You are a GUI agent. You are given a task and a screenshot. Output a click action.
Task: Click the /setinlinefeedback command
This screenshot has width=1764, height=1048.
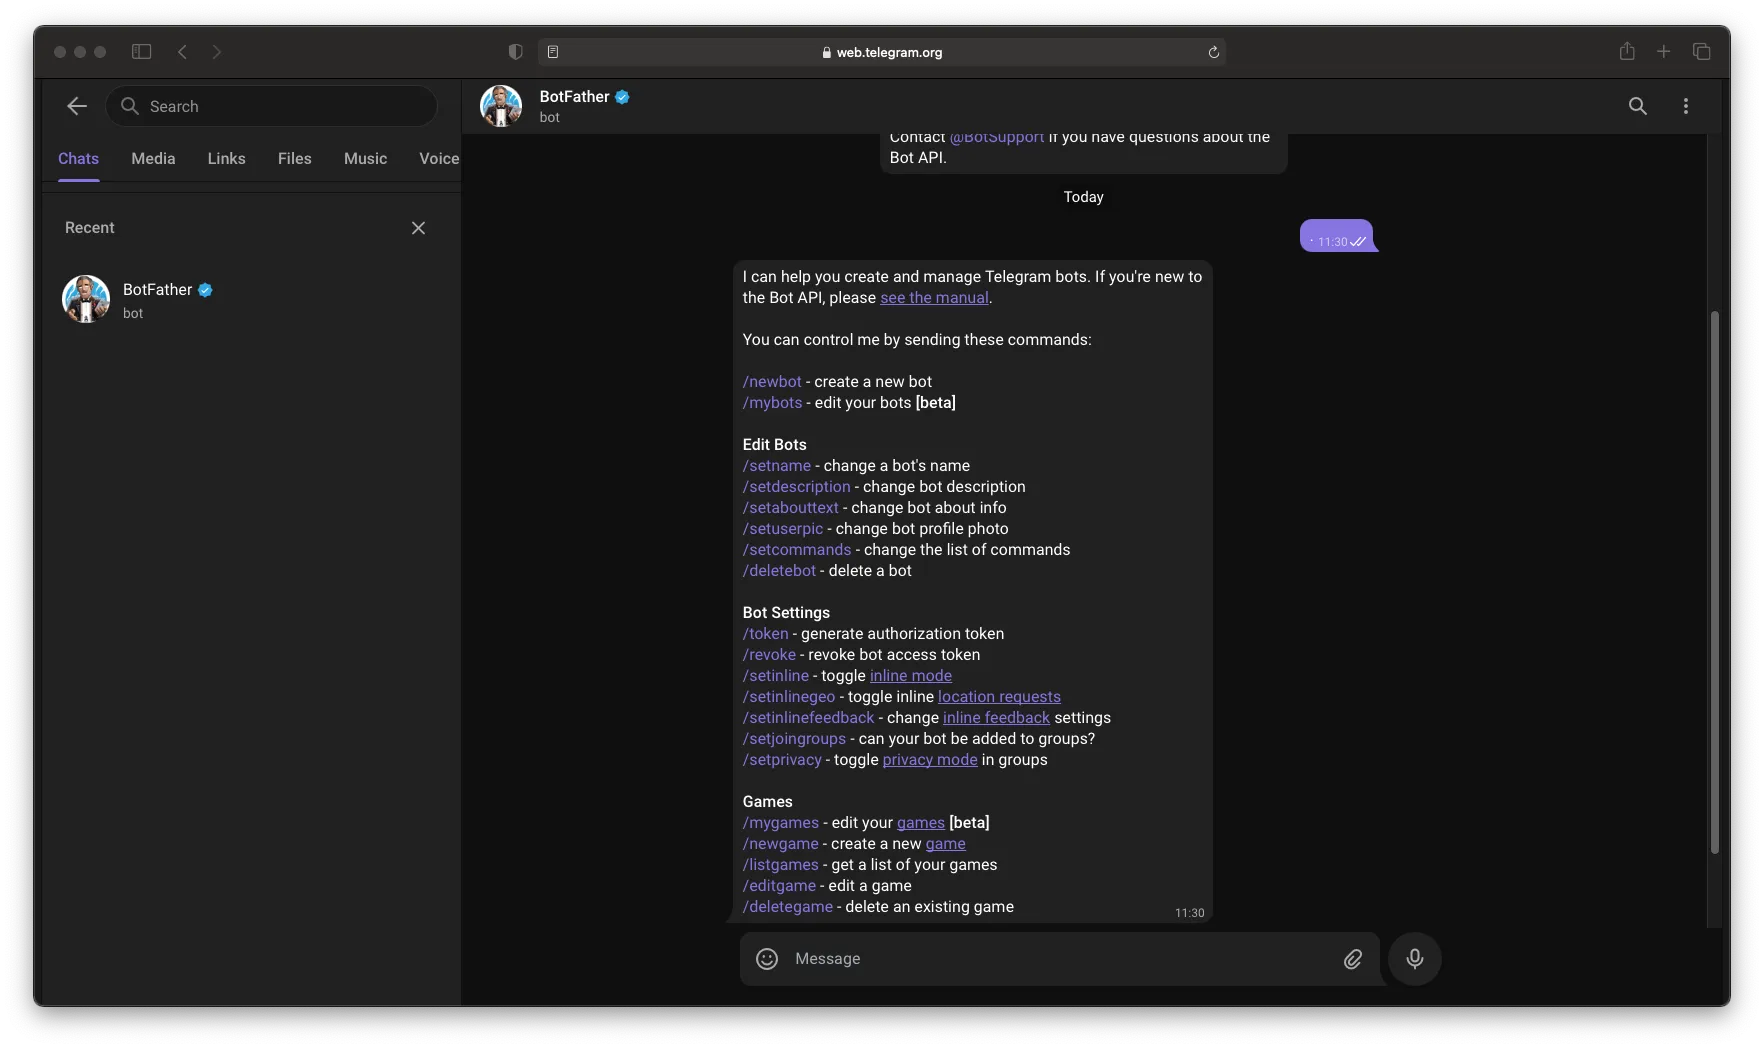(808, 718)
